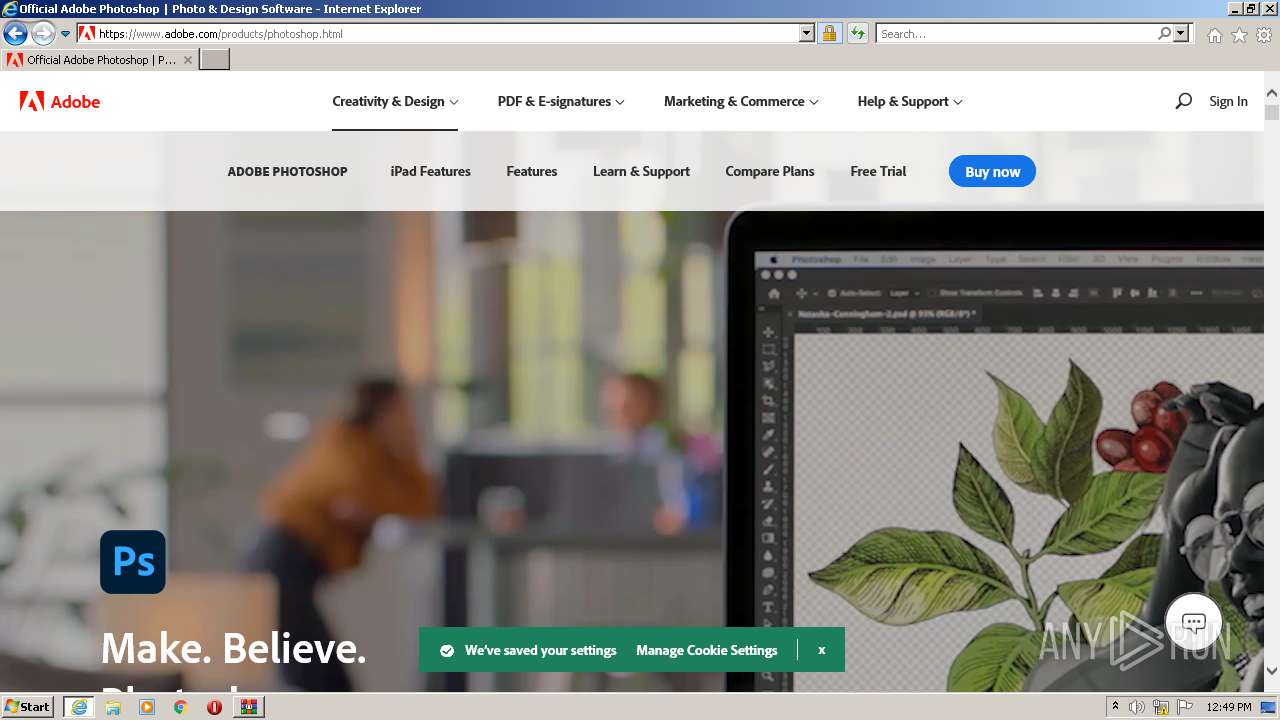Go to Learn & Support
Viewport: 1280px width, 720px height.
coord(641,171)
